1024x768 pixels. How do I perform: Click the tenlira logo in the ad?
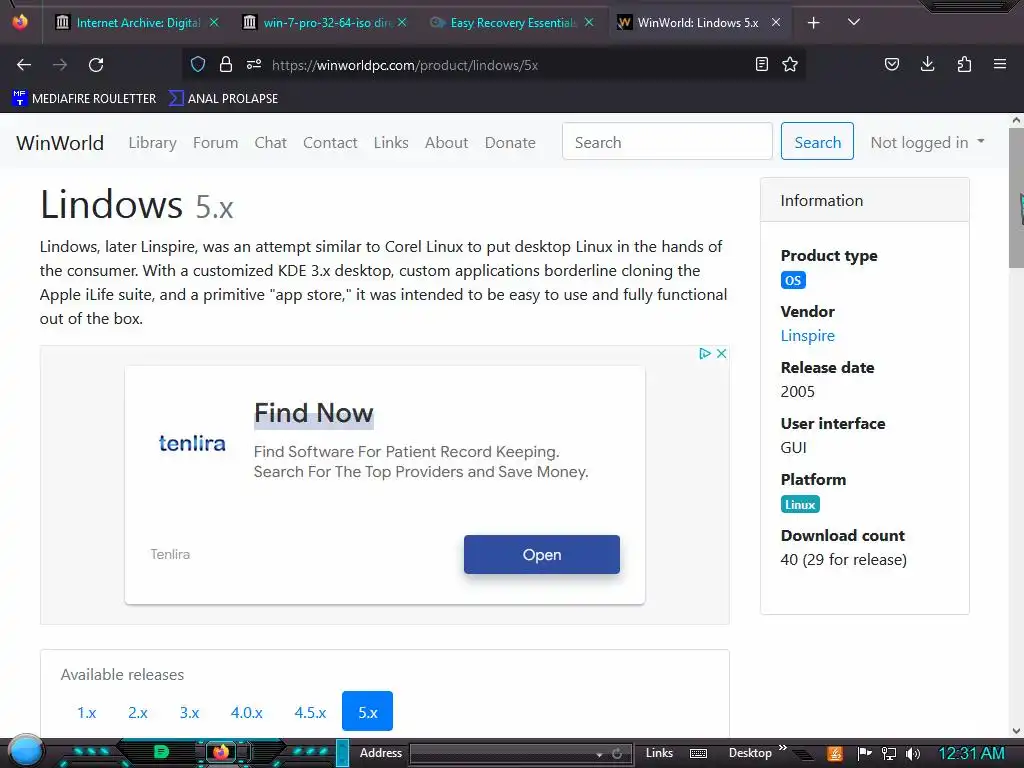click(x=192, y=443)
